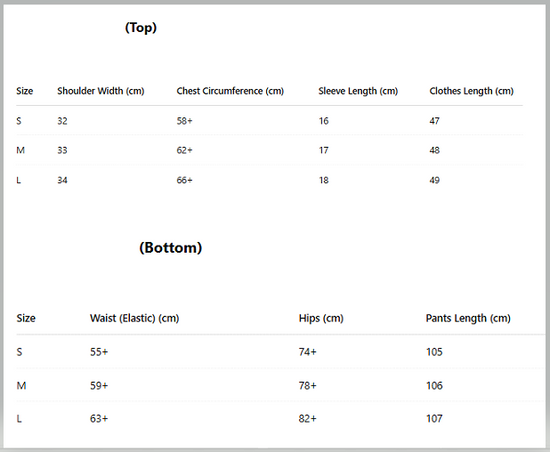550x452 pixels.
Task: Select the 63+ waist value for L
Action: click(99, 418)
